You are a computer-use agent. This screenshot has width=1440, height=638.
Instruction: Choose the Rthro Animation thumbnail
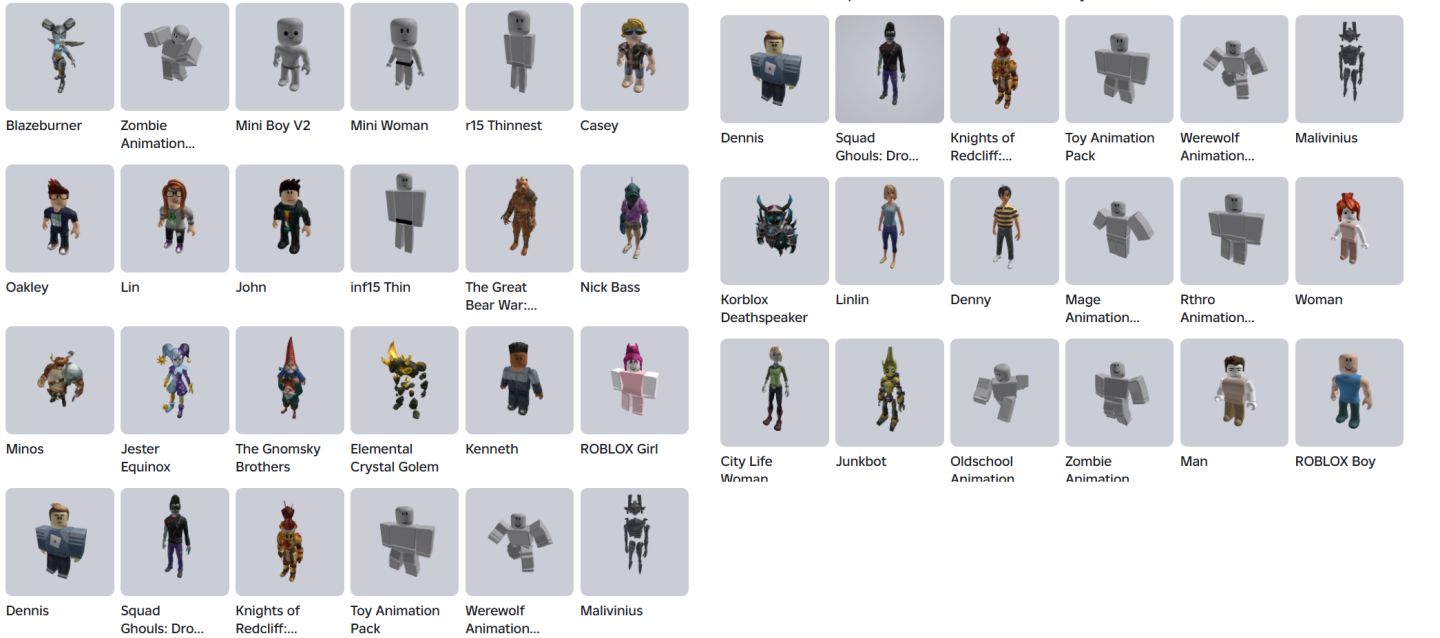pos(1235,231)
